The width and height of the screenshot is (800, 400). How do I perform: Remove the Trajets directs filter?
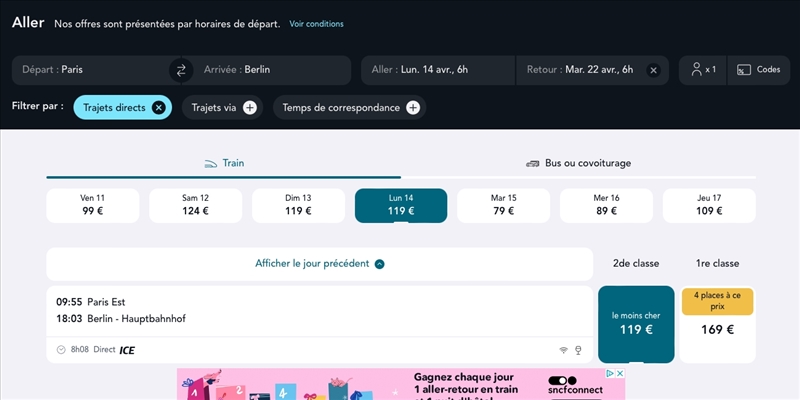(159, 108)
